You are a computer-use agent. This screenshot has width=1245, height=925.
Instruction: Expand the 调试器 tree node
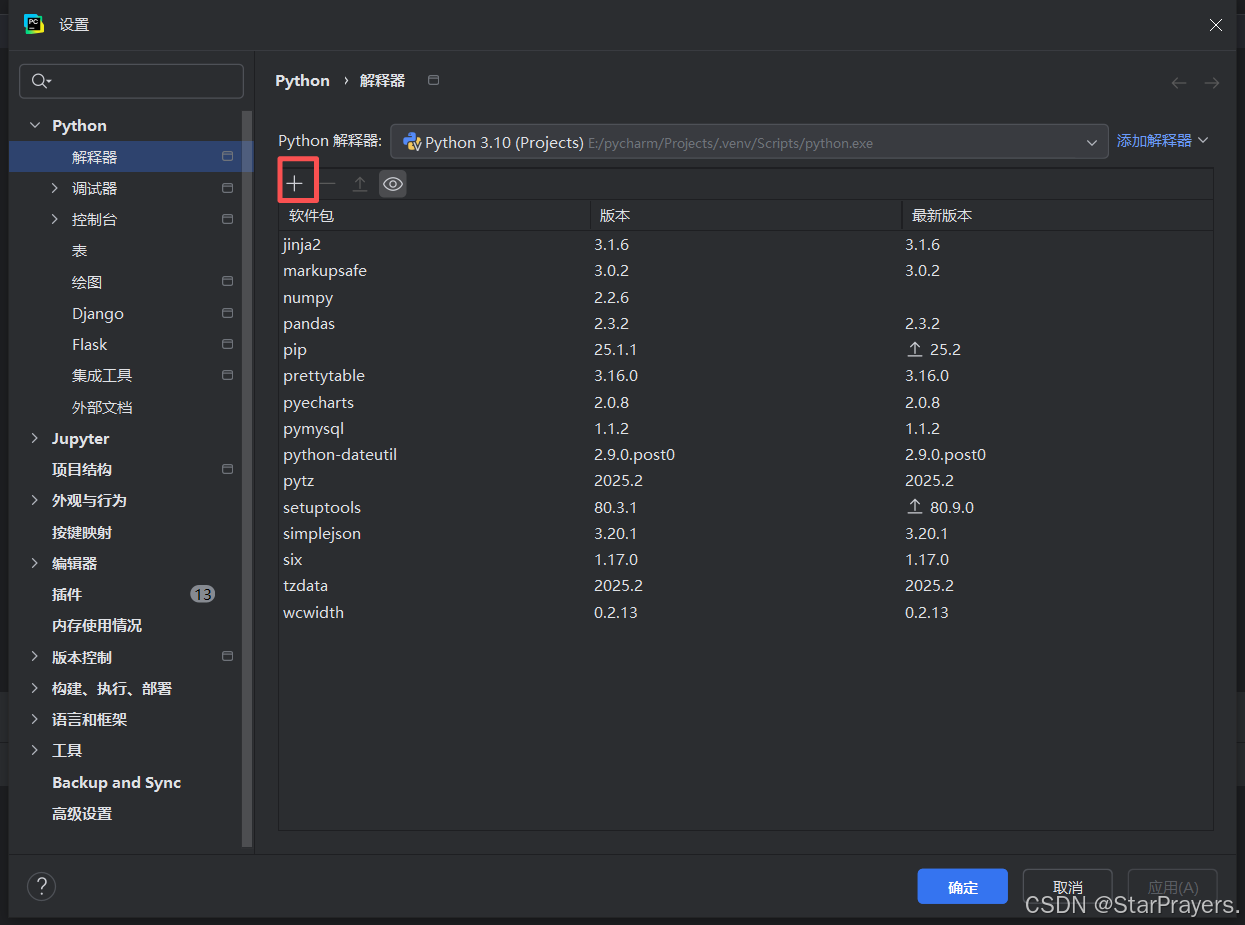click(55, 188)
